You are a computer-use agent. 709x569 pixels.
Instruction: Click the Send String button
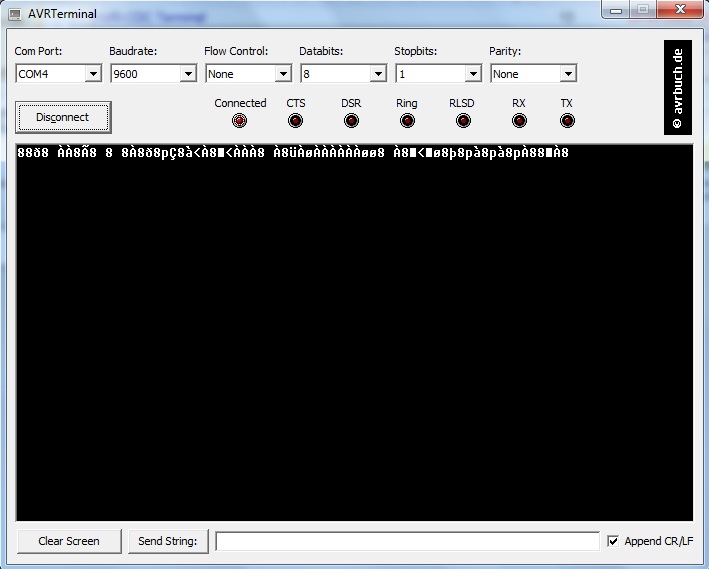click(x=168, y=541)
